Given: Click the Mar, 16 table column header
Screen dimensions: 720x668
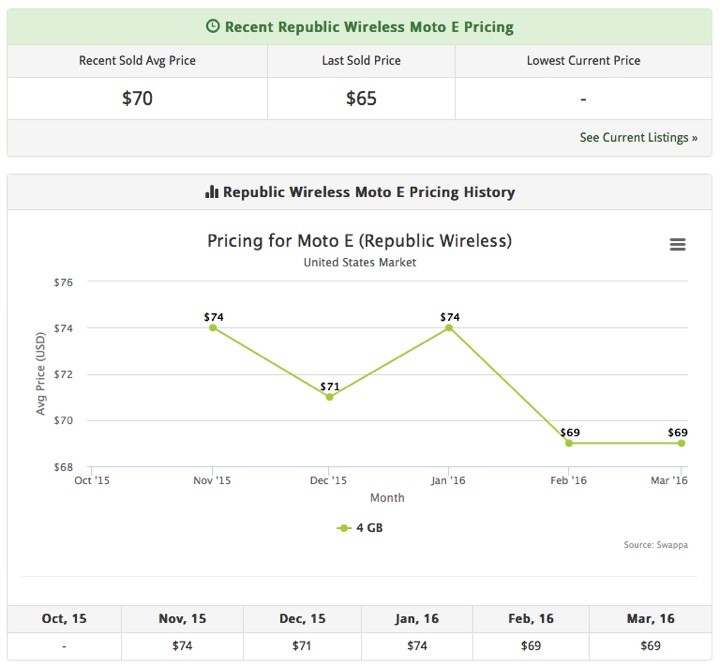Looking at the screenshot, I should [x=651, y=619].
